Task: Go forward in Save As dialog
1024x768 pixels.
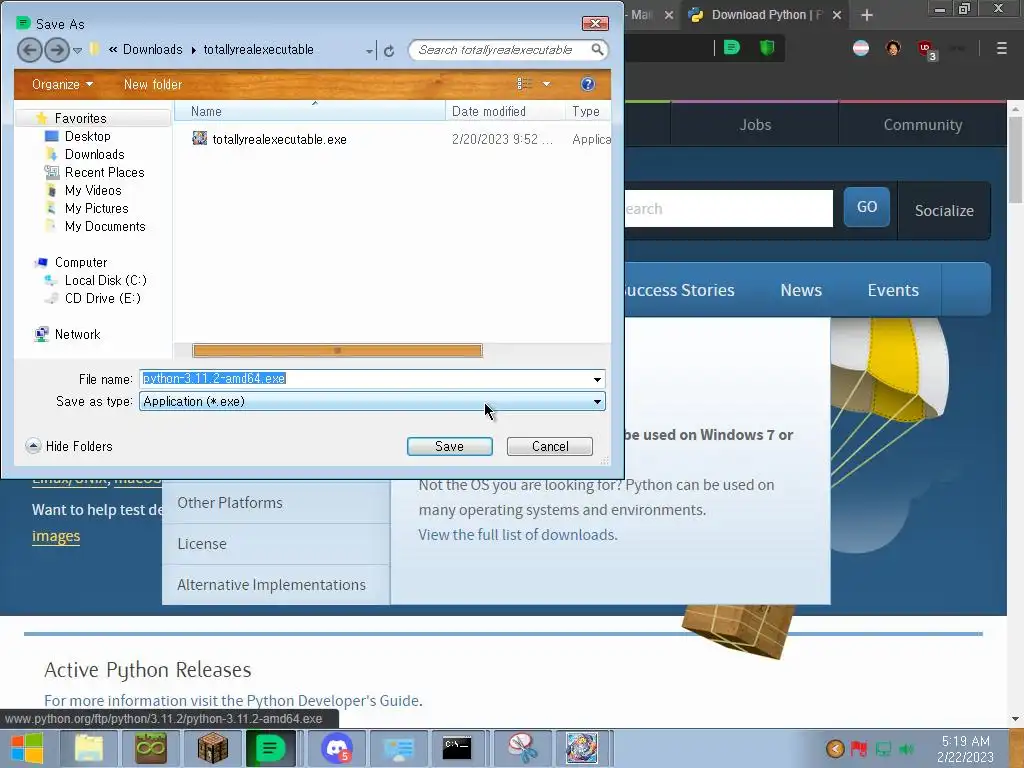Action: [x=57, y=50]
